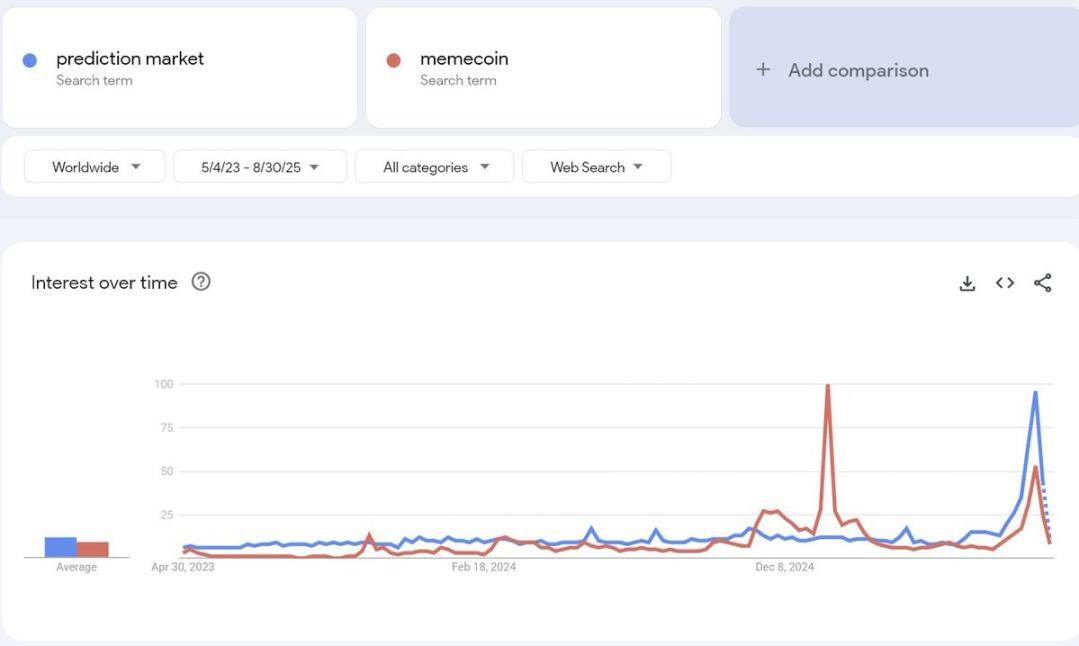Click the Interest over time heading
The height and width of the screenshot is (646, 1079).
point(104,283)
